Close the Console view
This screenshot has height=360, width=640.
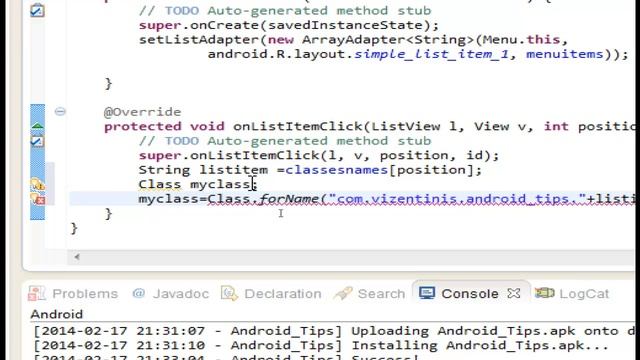514,293
